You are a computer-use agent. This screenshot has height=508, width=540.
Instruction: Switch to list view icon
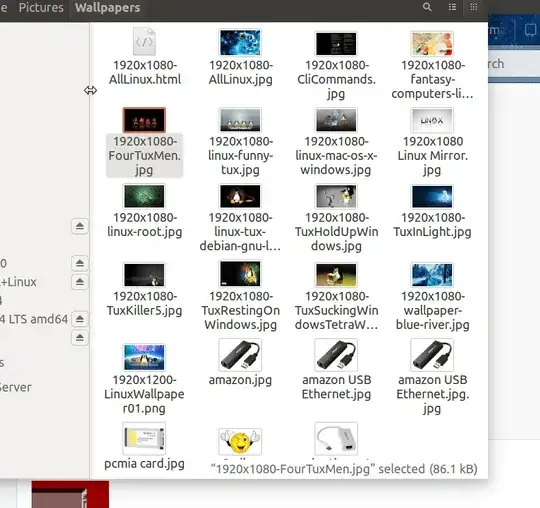point(452,7)
